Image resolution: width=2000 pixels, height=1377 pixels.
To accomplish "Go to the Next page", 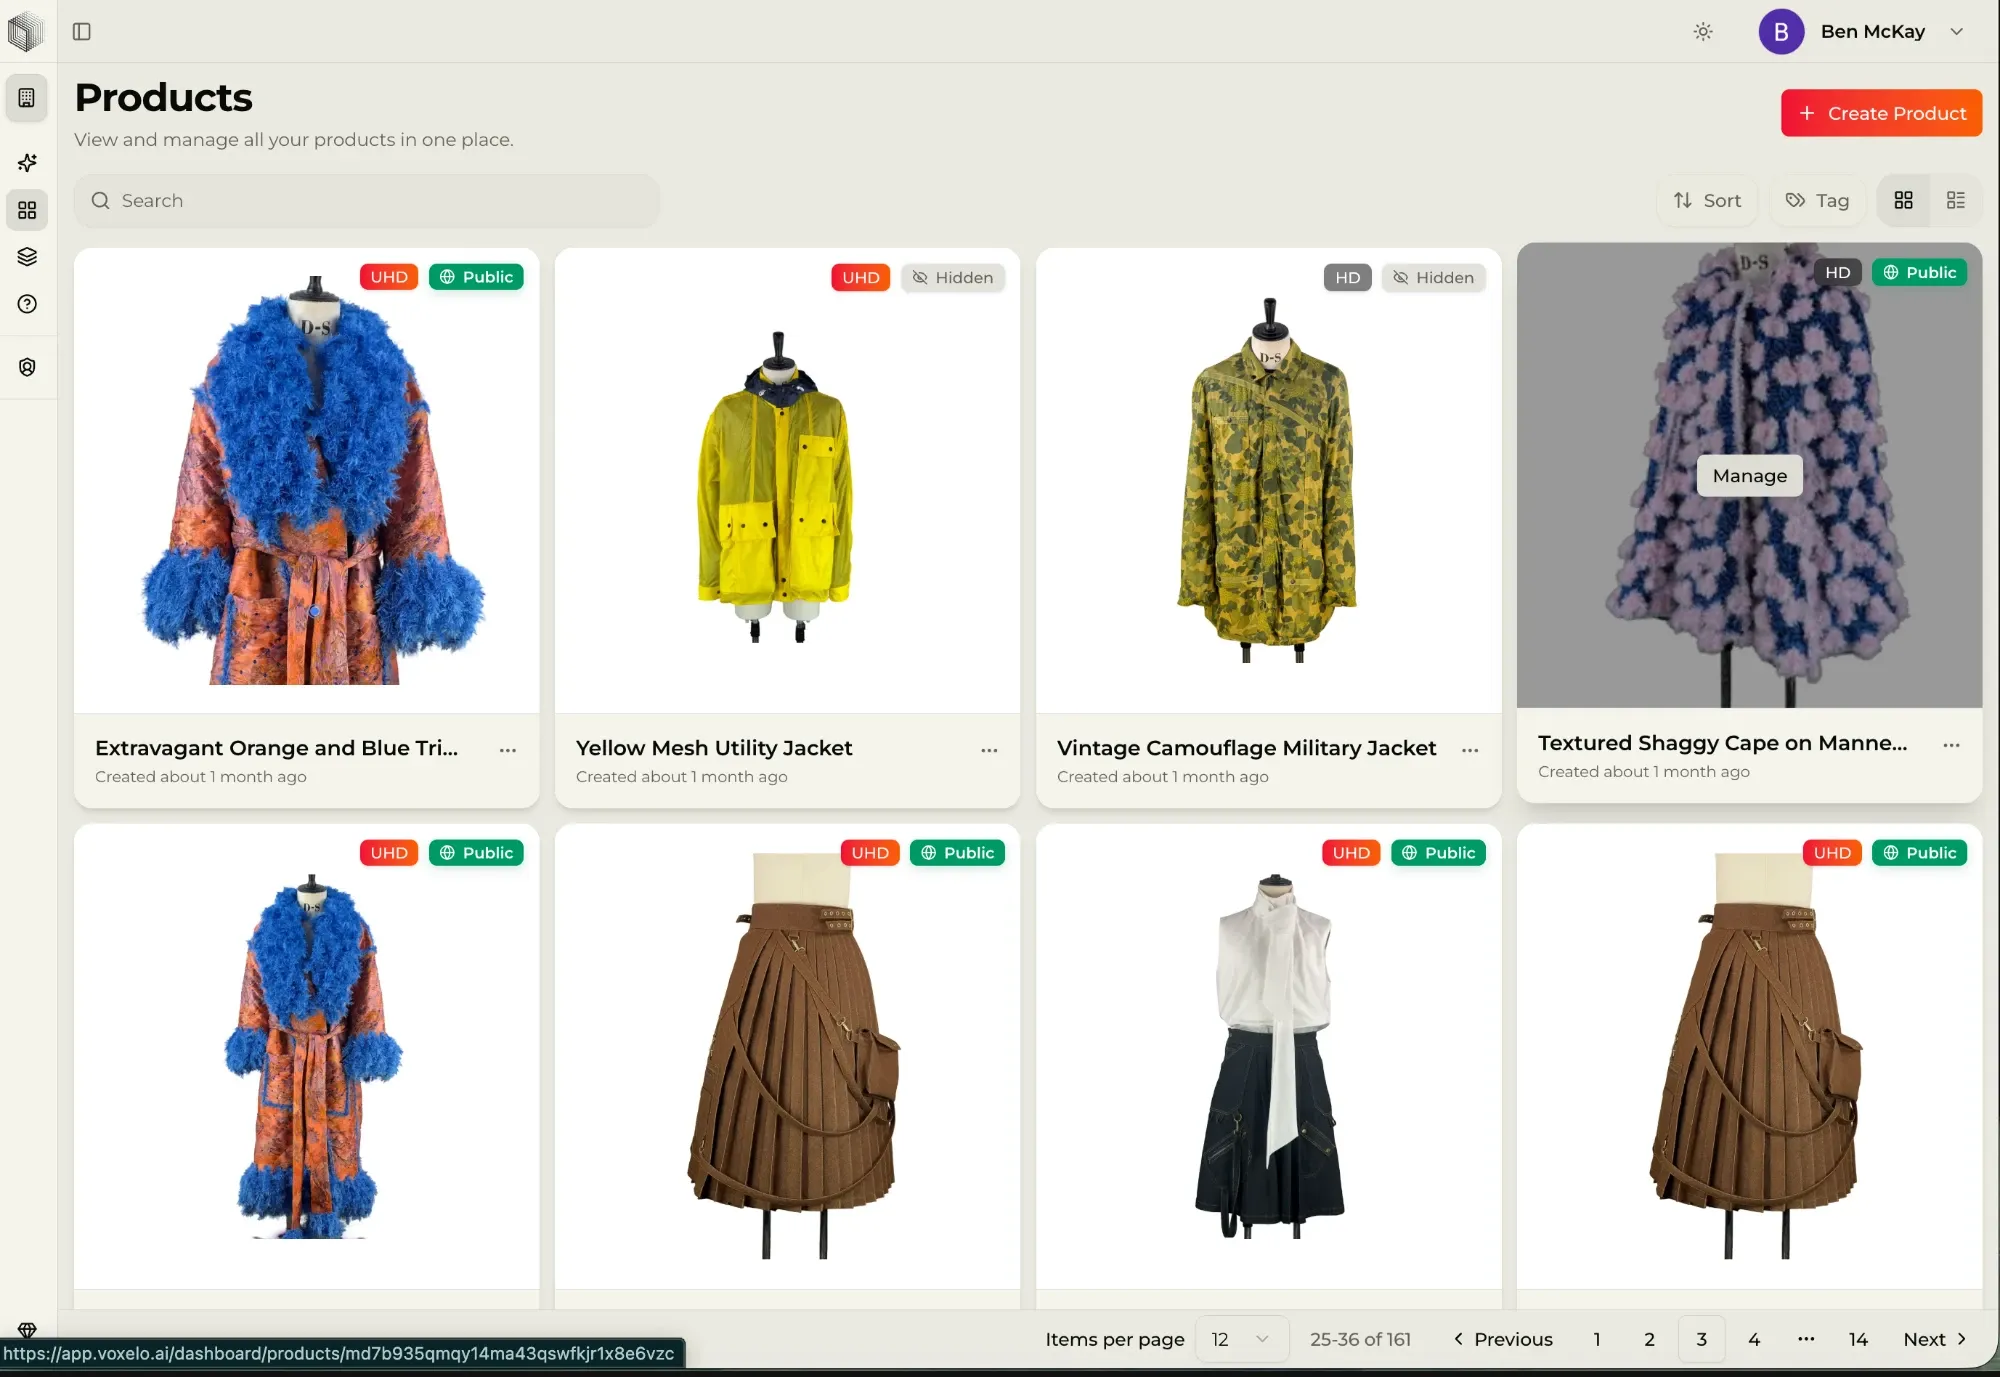I will pyautogui.click(x=1935, y=1339).
